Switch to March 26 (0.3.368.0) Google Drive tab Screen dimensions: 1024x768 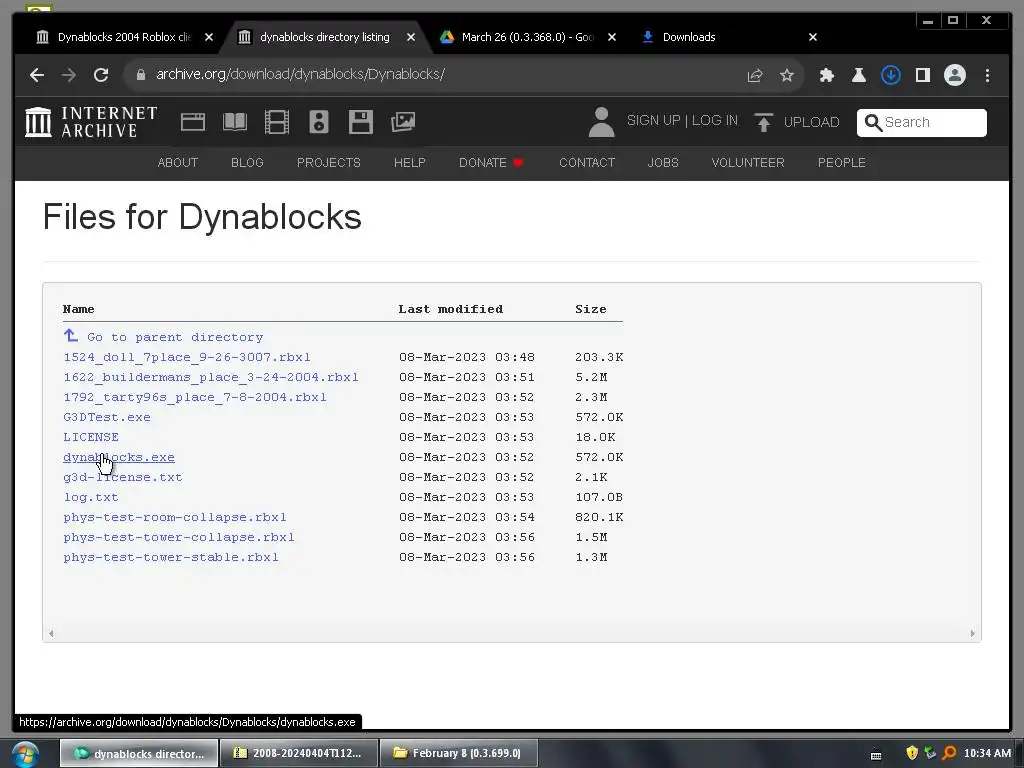tap(528, 37)
